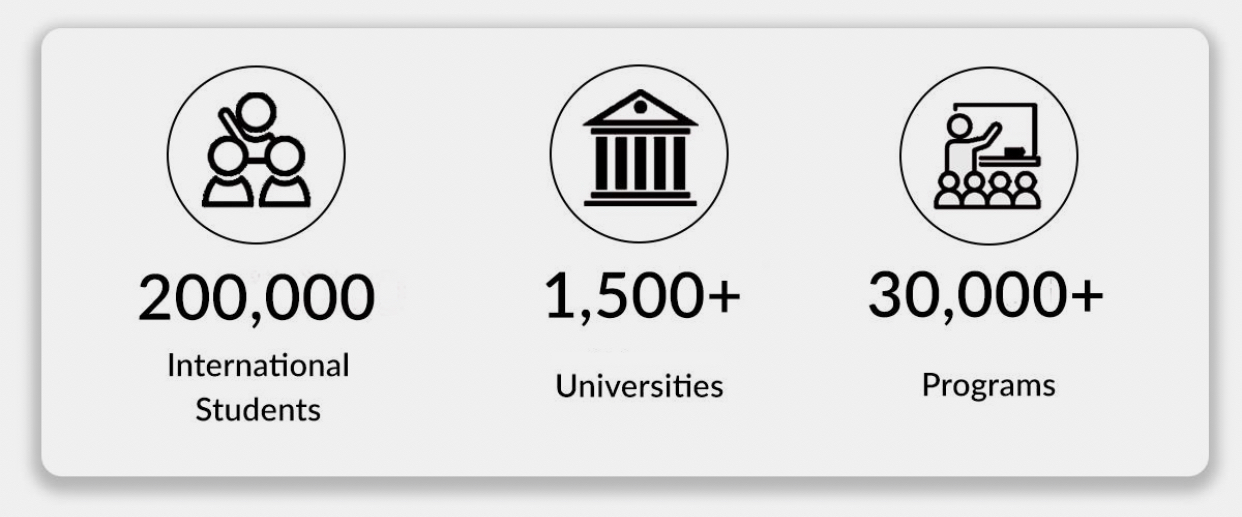Open the "Universities" label

pyautogui.click(x=640, y=386)
